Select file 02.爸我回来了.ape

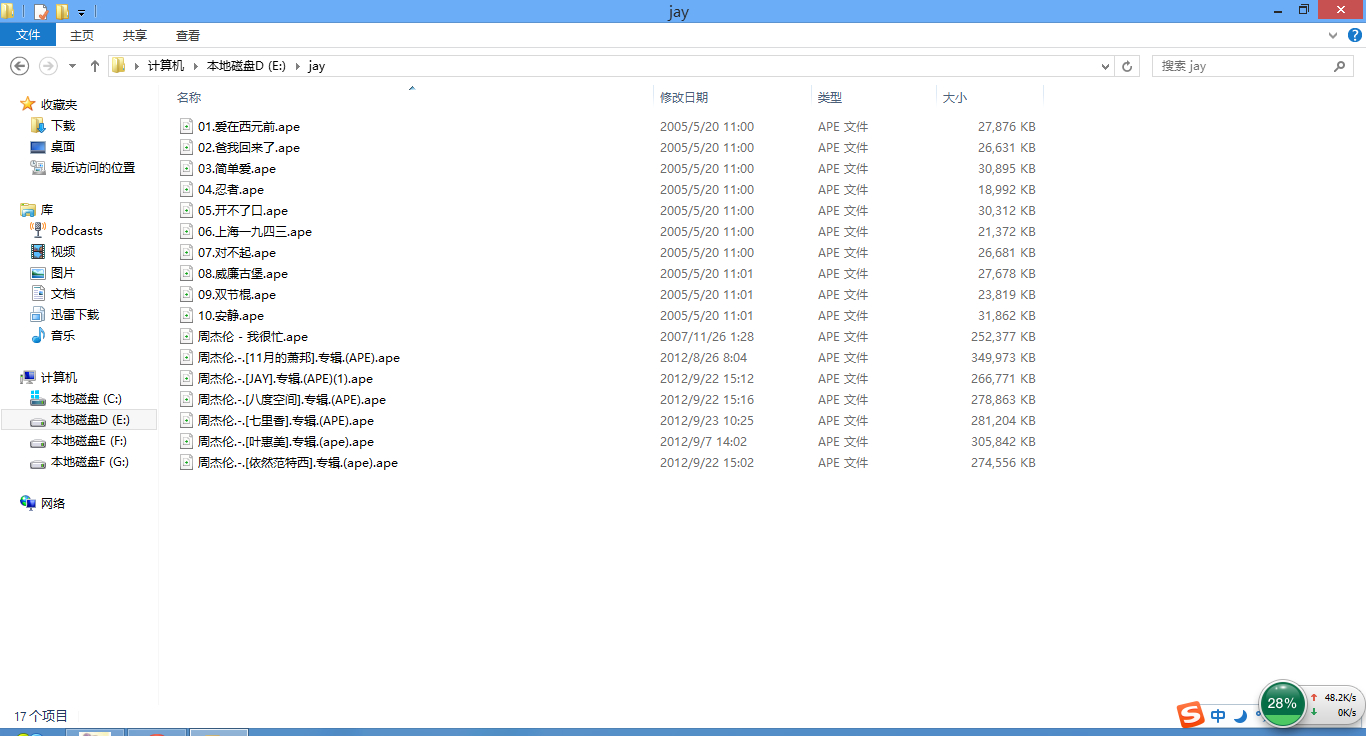coord(249,148)
